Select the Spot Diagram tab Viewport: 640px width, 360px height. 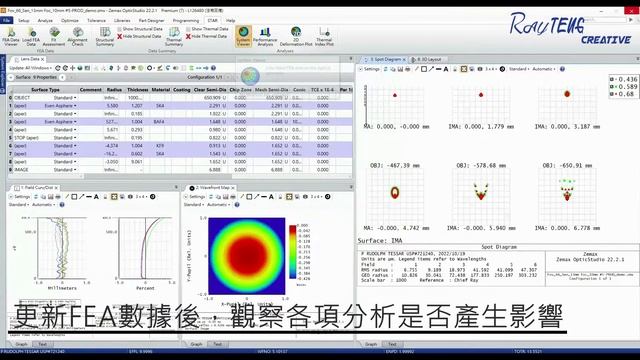point(386,60)
